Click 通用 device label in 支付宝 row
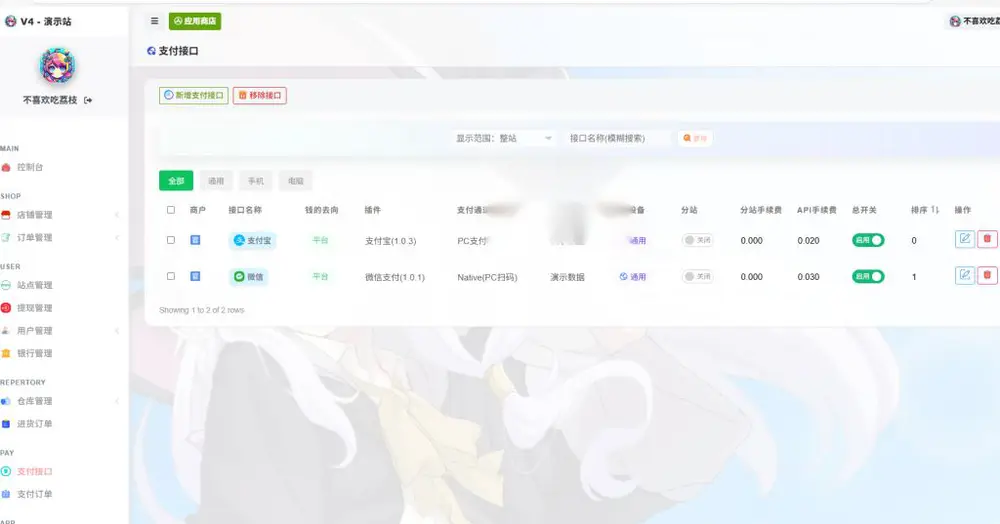1000x524 pixels. click(x=637, y=240)
